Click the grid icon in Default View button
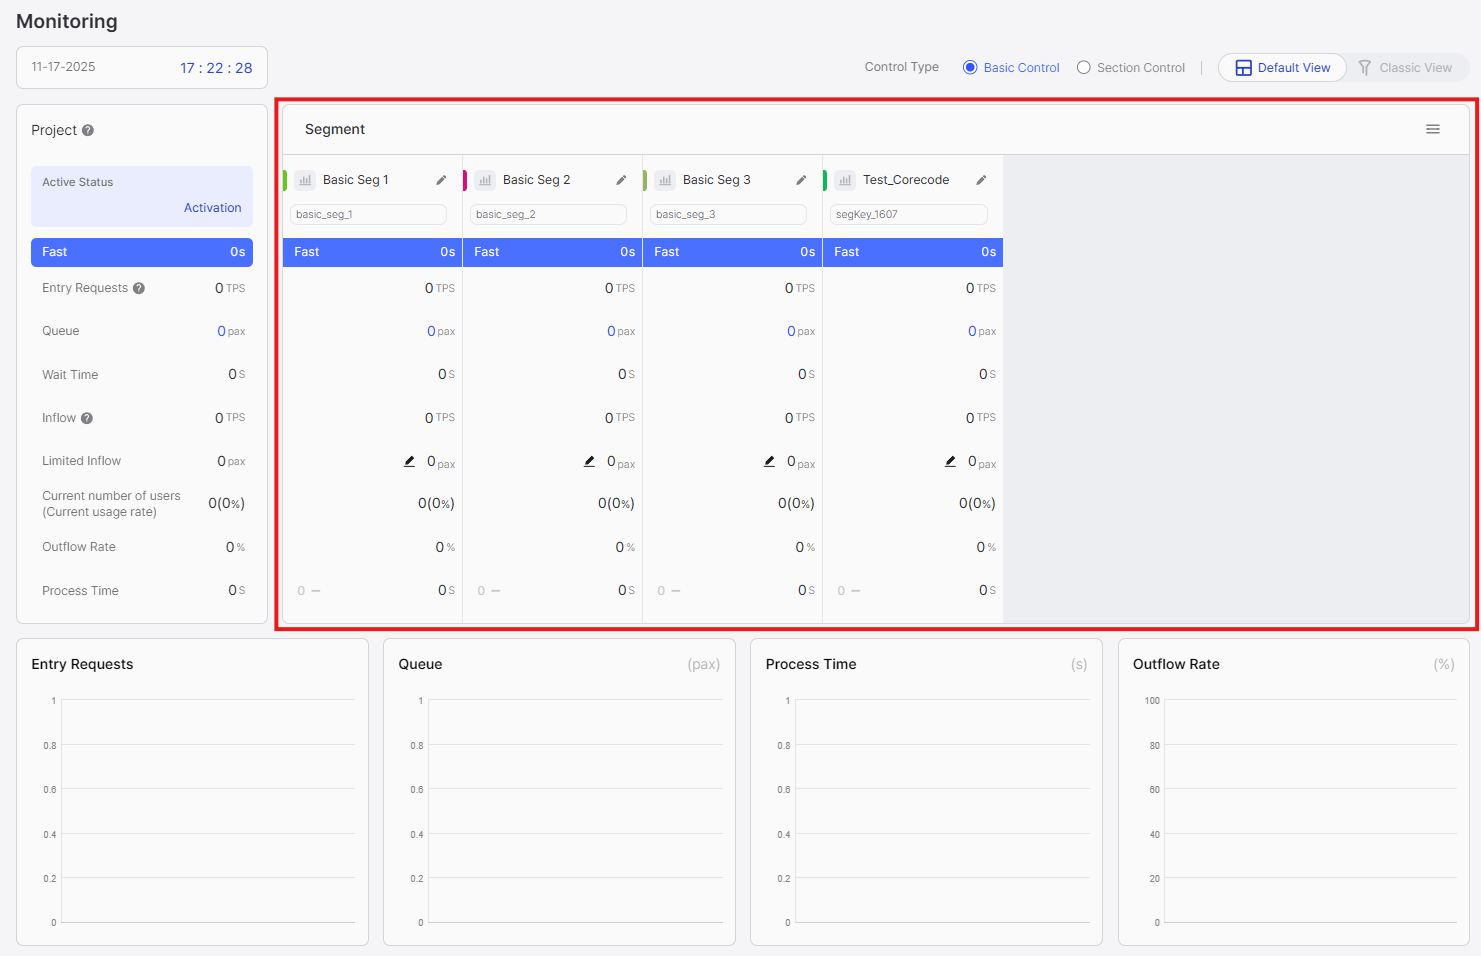 (x=1243, y=67)
